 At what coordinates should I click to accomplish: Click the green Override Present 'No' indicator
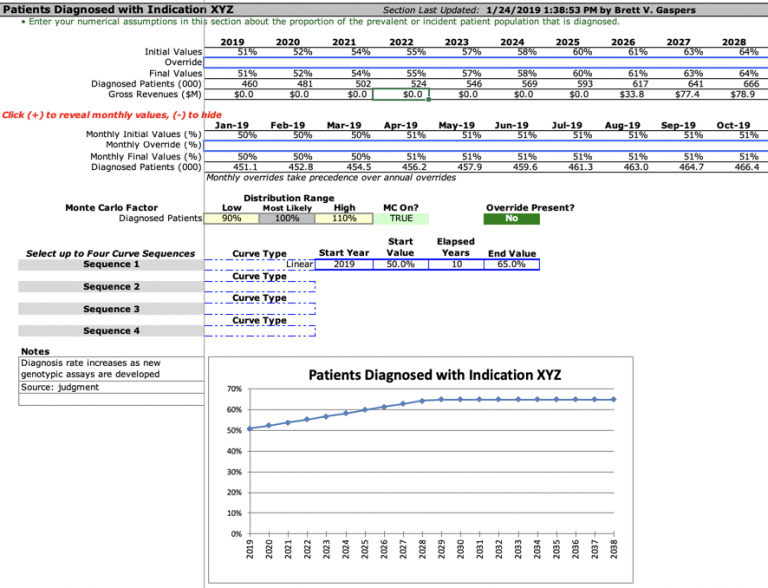(511, 218)
